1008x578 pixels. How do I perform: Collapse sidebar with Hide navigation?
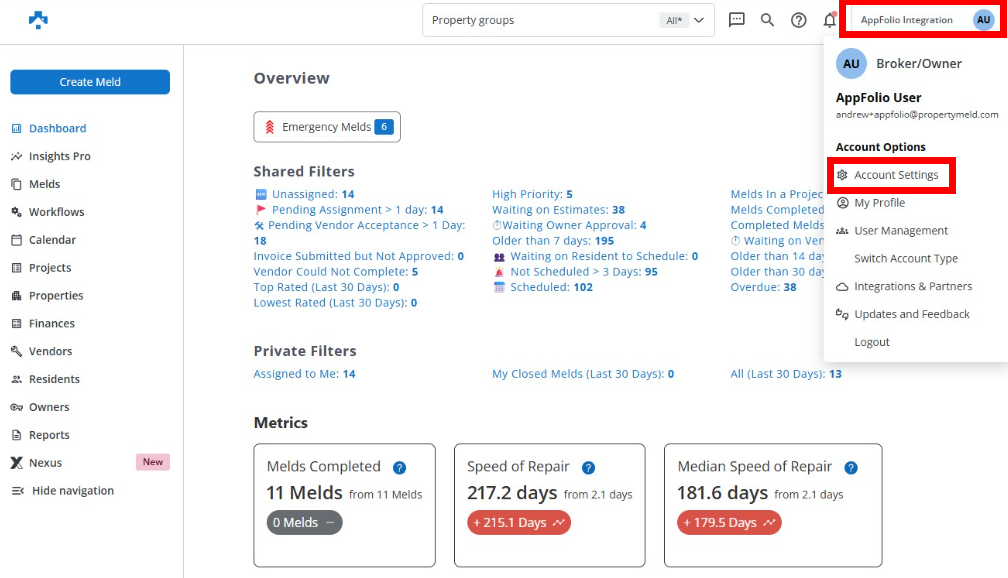coord(72,491)
